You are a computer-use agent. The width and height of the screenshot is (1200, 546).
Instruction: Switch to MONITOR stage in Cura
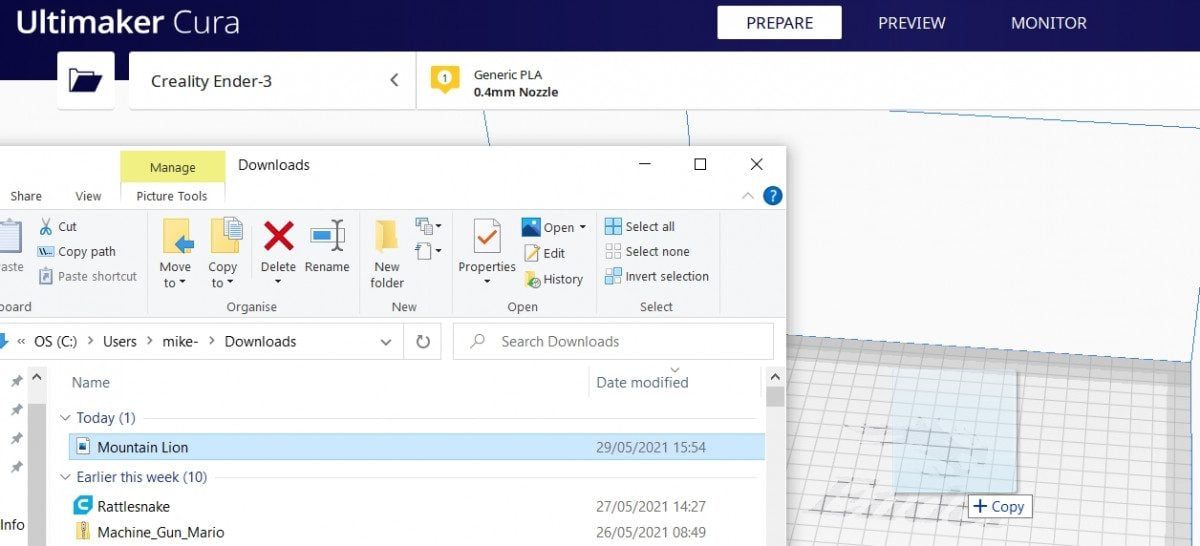(1048, 23)
